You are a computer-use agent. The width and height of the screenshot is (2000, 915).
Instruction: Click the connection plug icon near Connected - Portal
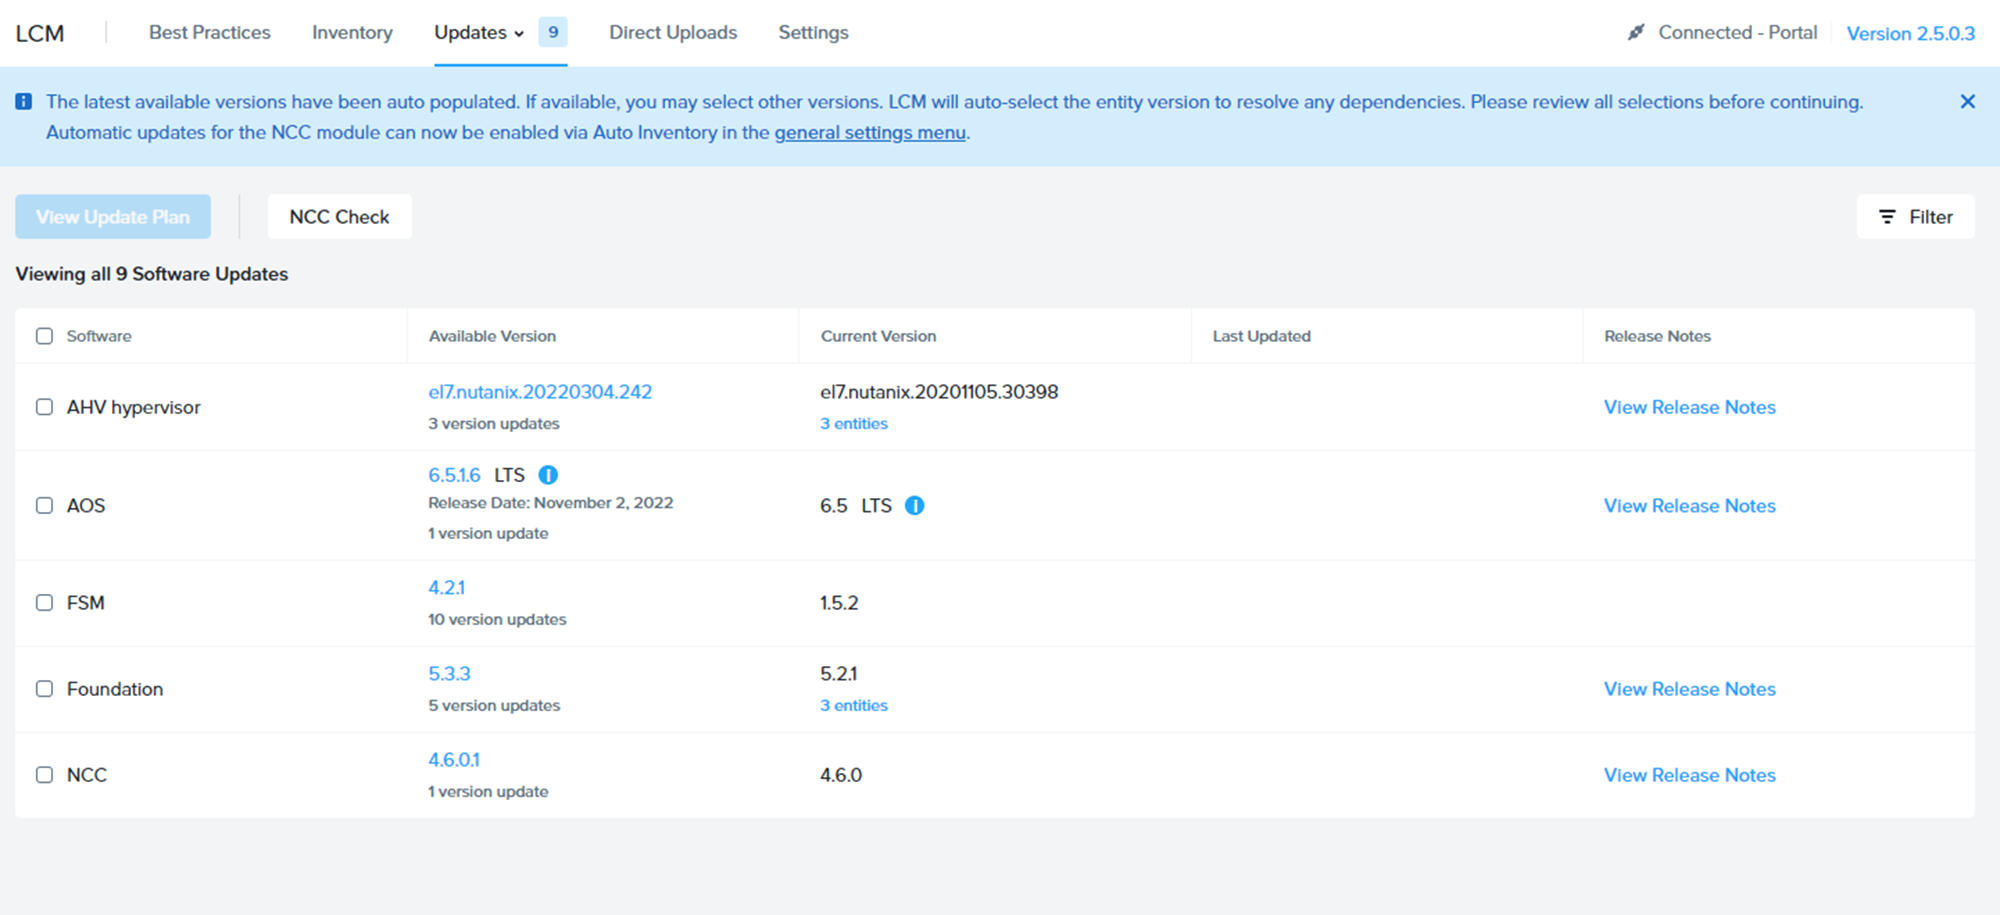point(1636,32)
